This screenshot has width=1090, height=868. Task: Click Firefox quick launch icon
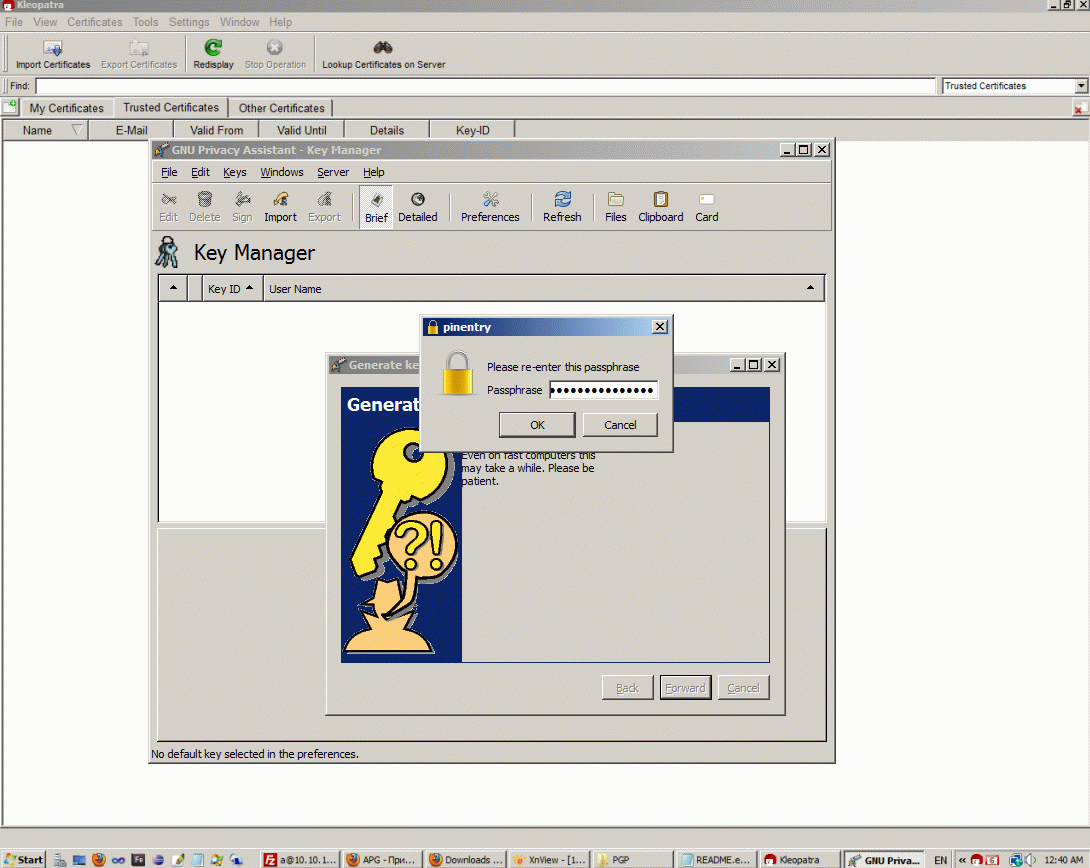click(x=99, y=859)
